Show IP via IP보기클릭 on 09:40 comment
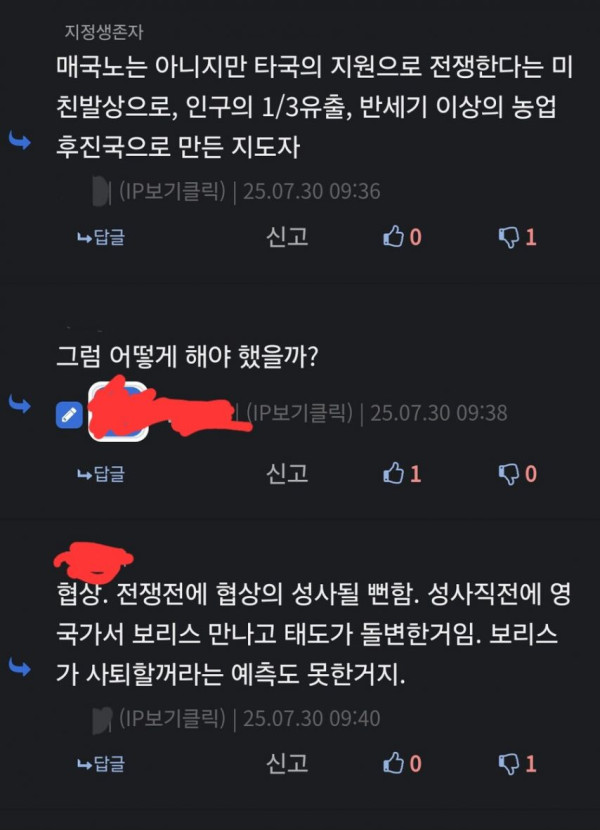Screen dimensions: 600x830 (172, 718)
